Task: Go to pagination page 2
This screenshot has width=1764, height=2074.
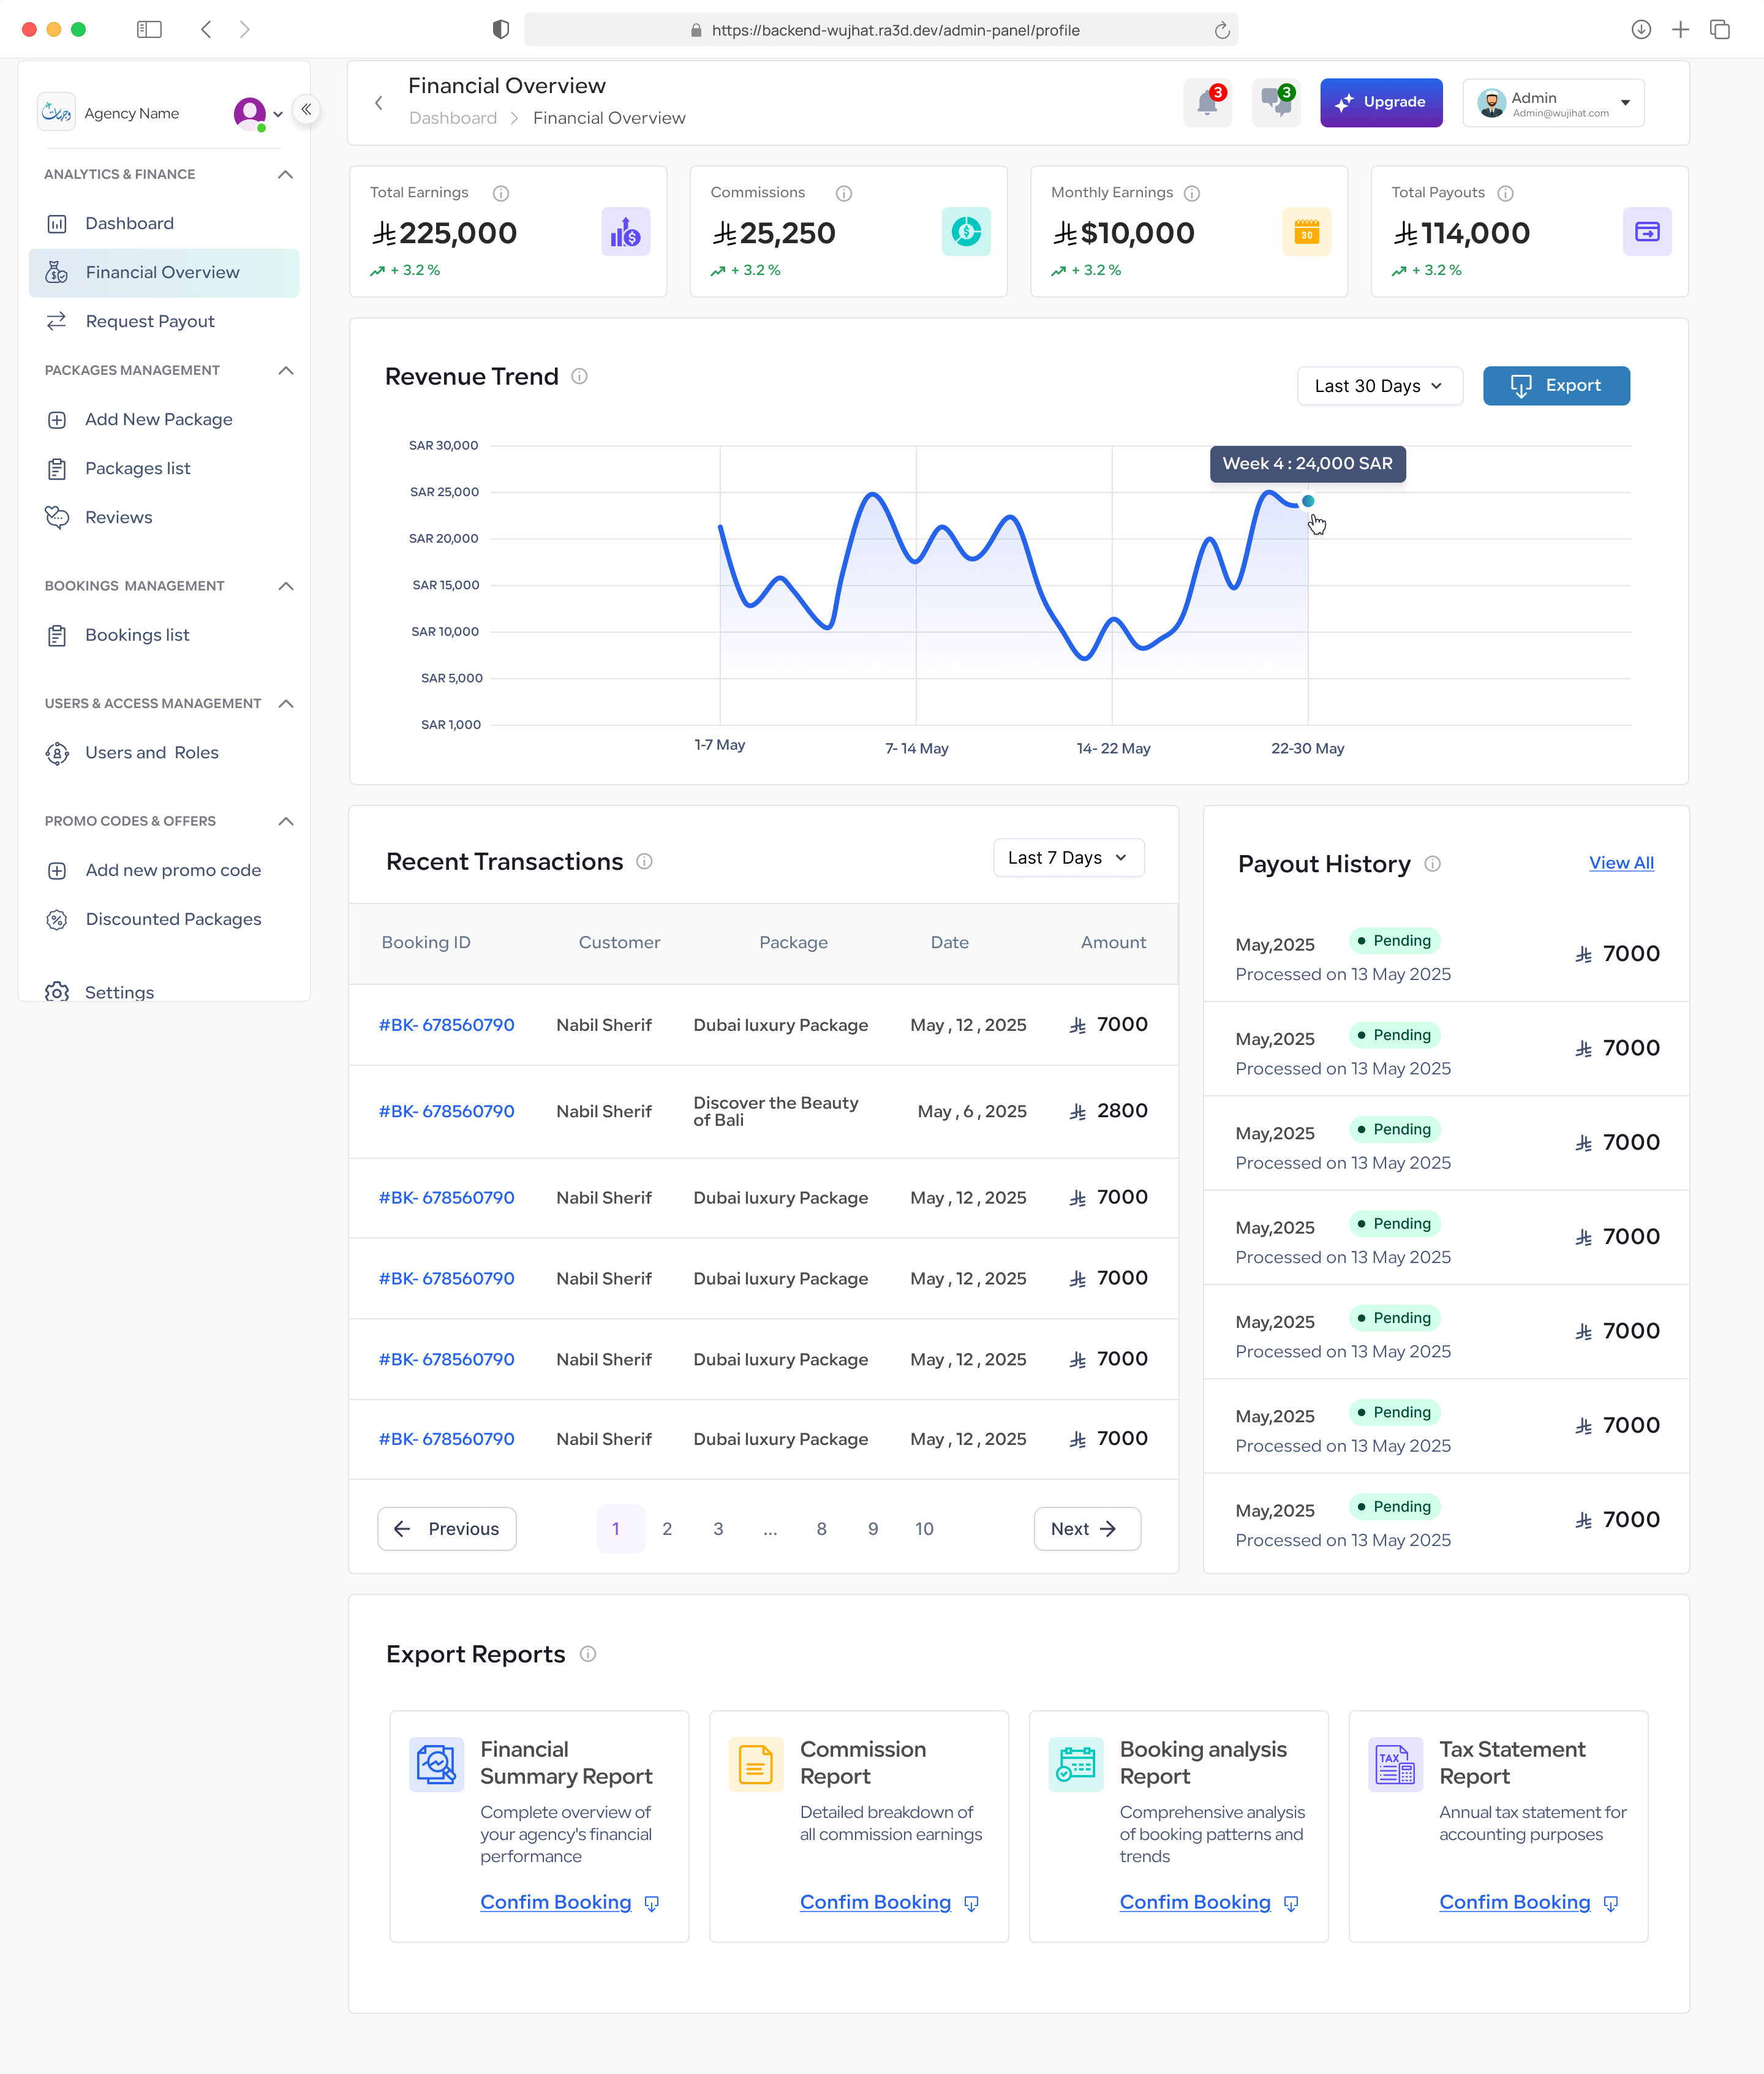Action: (x=667, y=1529)
